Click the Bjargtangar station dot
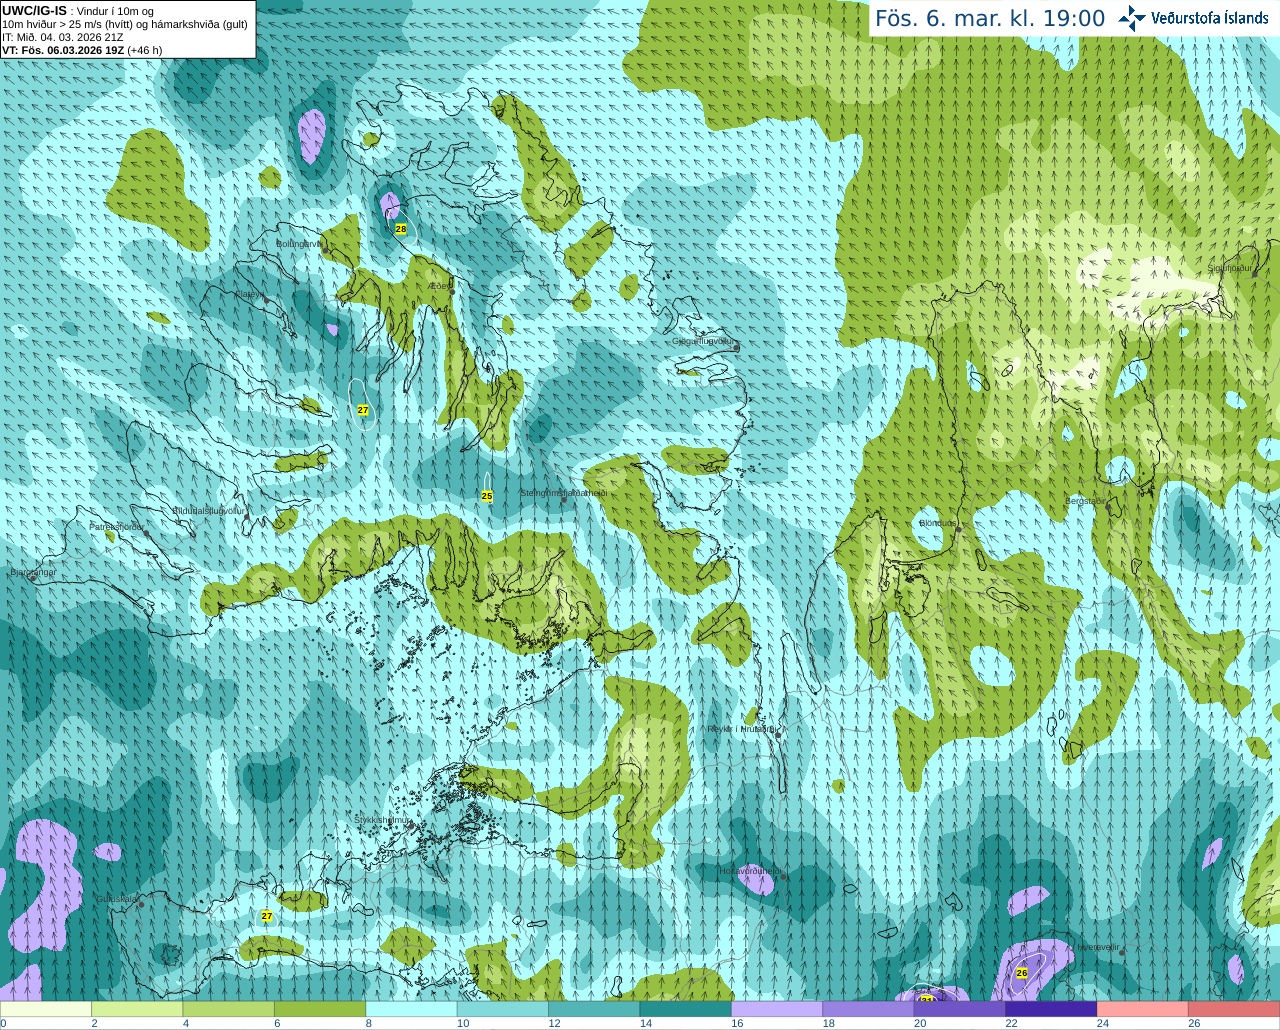The image size is (1280, 1030). click(33, 578)
